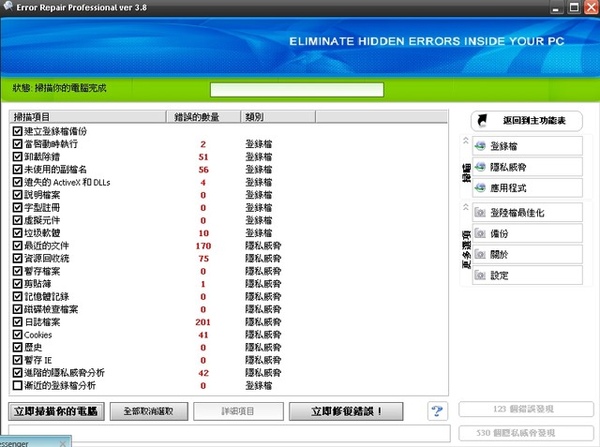Select the error count 201 for 日誌檔案
Screen dimensions: 600x447
(x=203, y=322)
